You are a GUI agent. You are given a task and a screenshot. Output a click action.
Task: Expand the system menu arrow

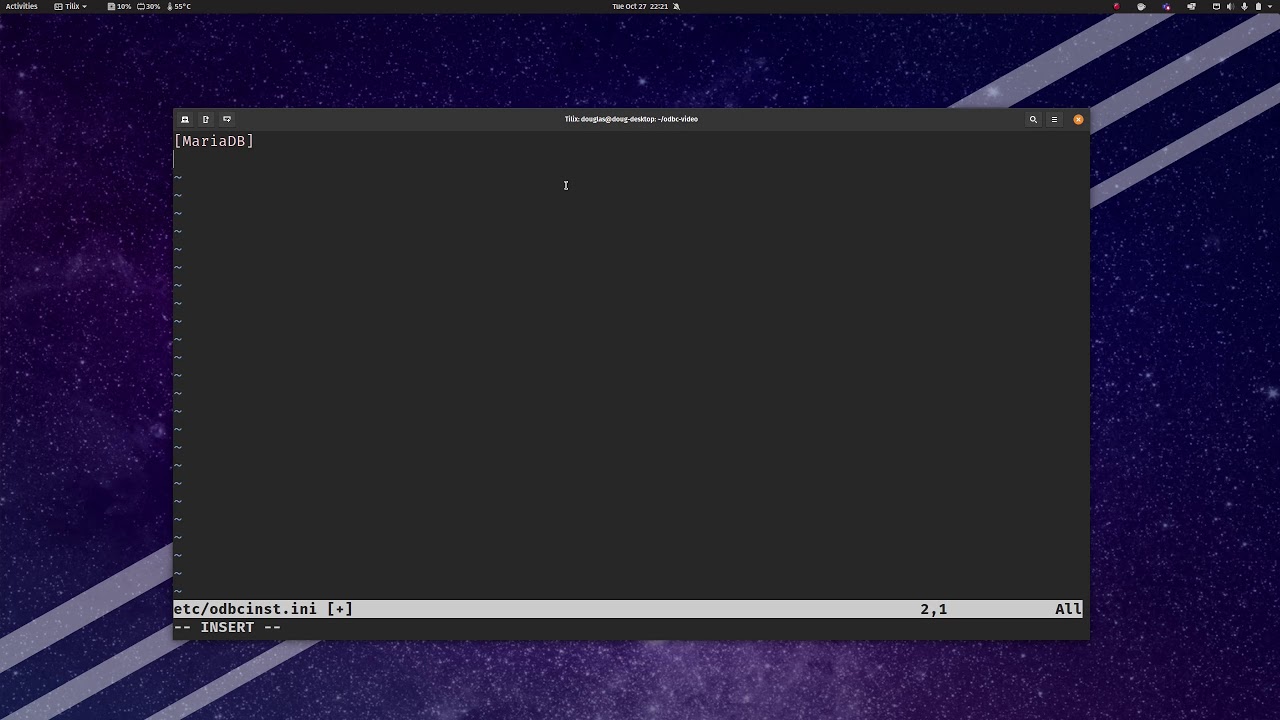pyautogui.click(x=1270, y=6)
